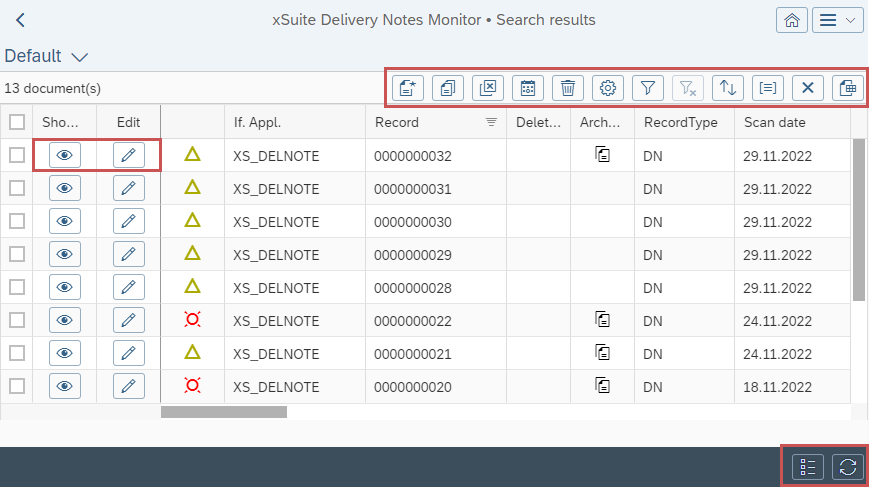The height and width of the screenshot is (487, 869).
Task: Navigate back with the left arrow
Action: (x=21, y=20)
